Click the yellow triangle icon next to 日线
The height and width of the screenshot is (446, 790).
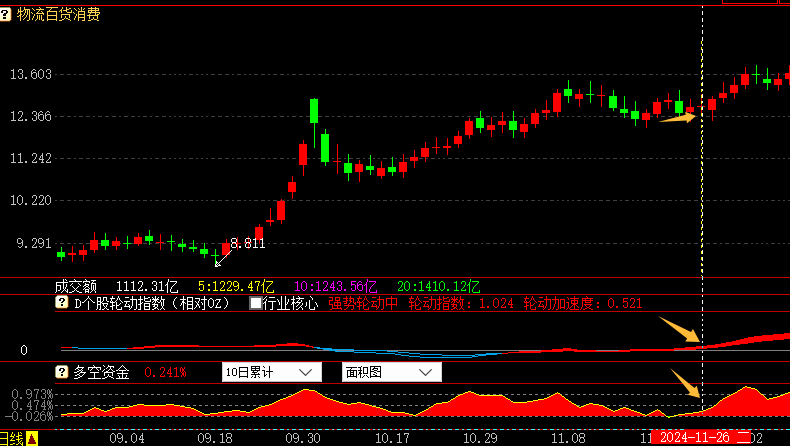click(31, 438)
